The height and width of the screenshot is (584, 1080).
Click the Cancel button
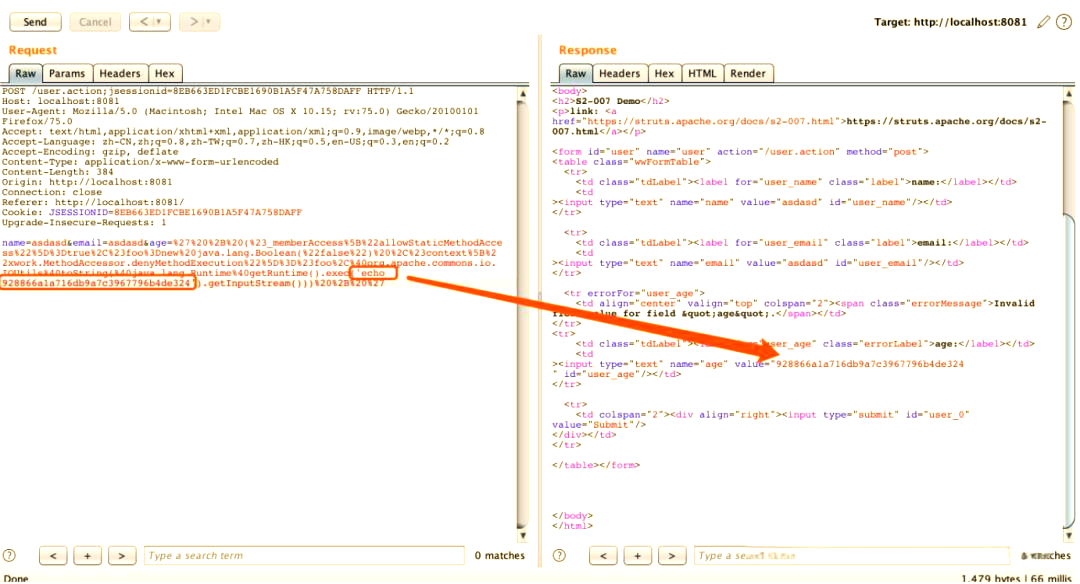(x=95, y=22)
